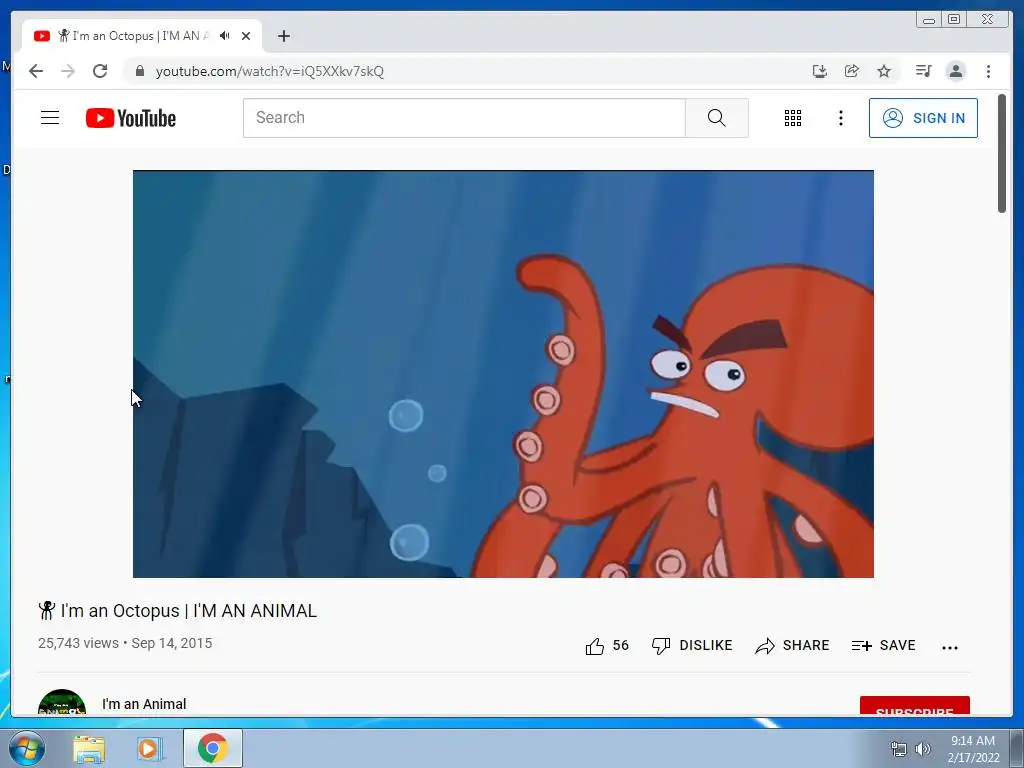This screenshot has height=768, width=1024.
Task: Launch Windows Media Player from taskbar
Action: click(x=149, y=748)
